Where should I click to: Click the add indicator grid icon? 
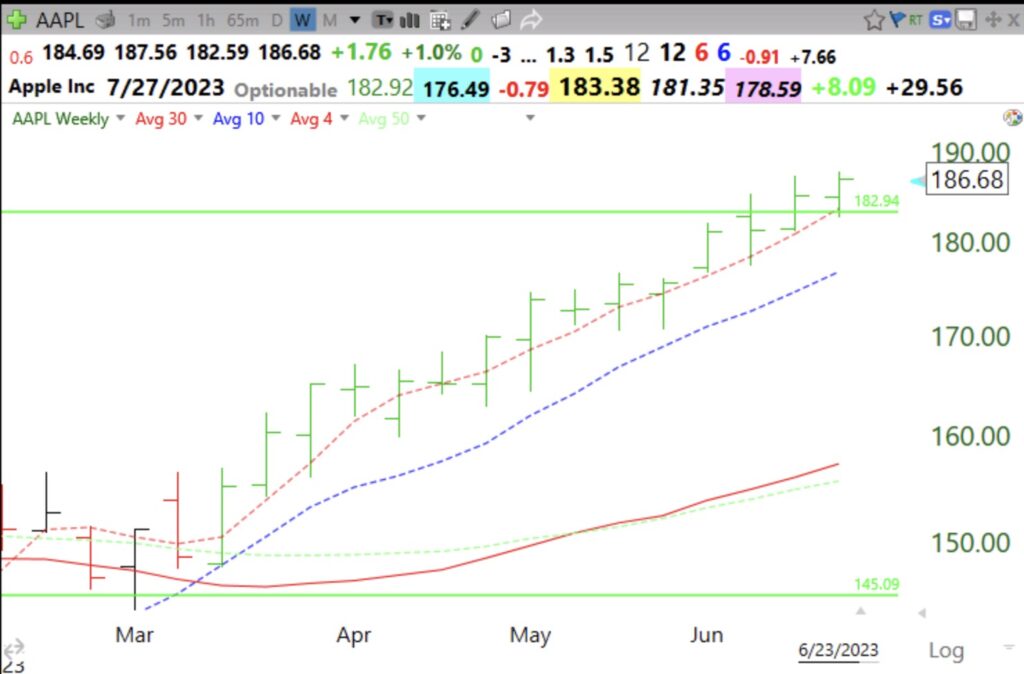440,19
